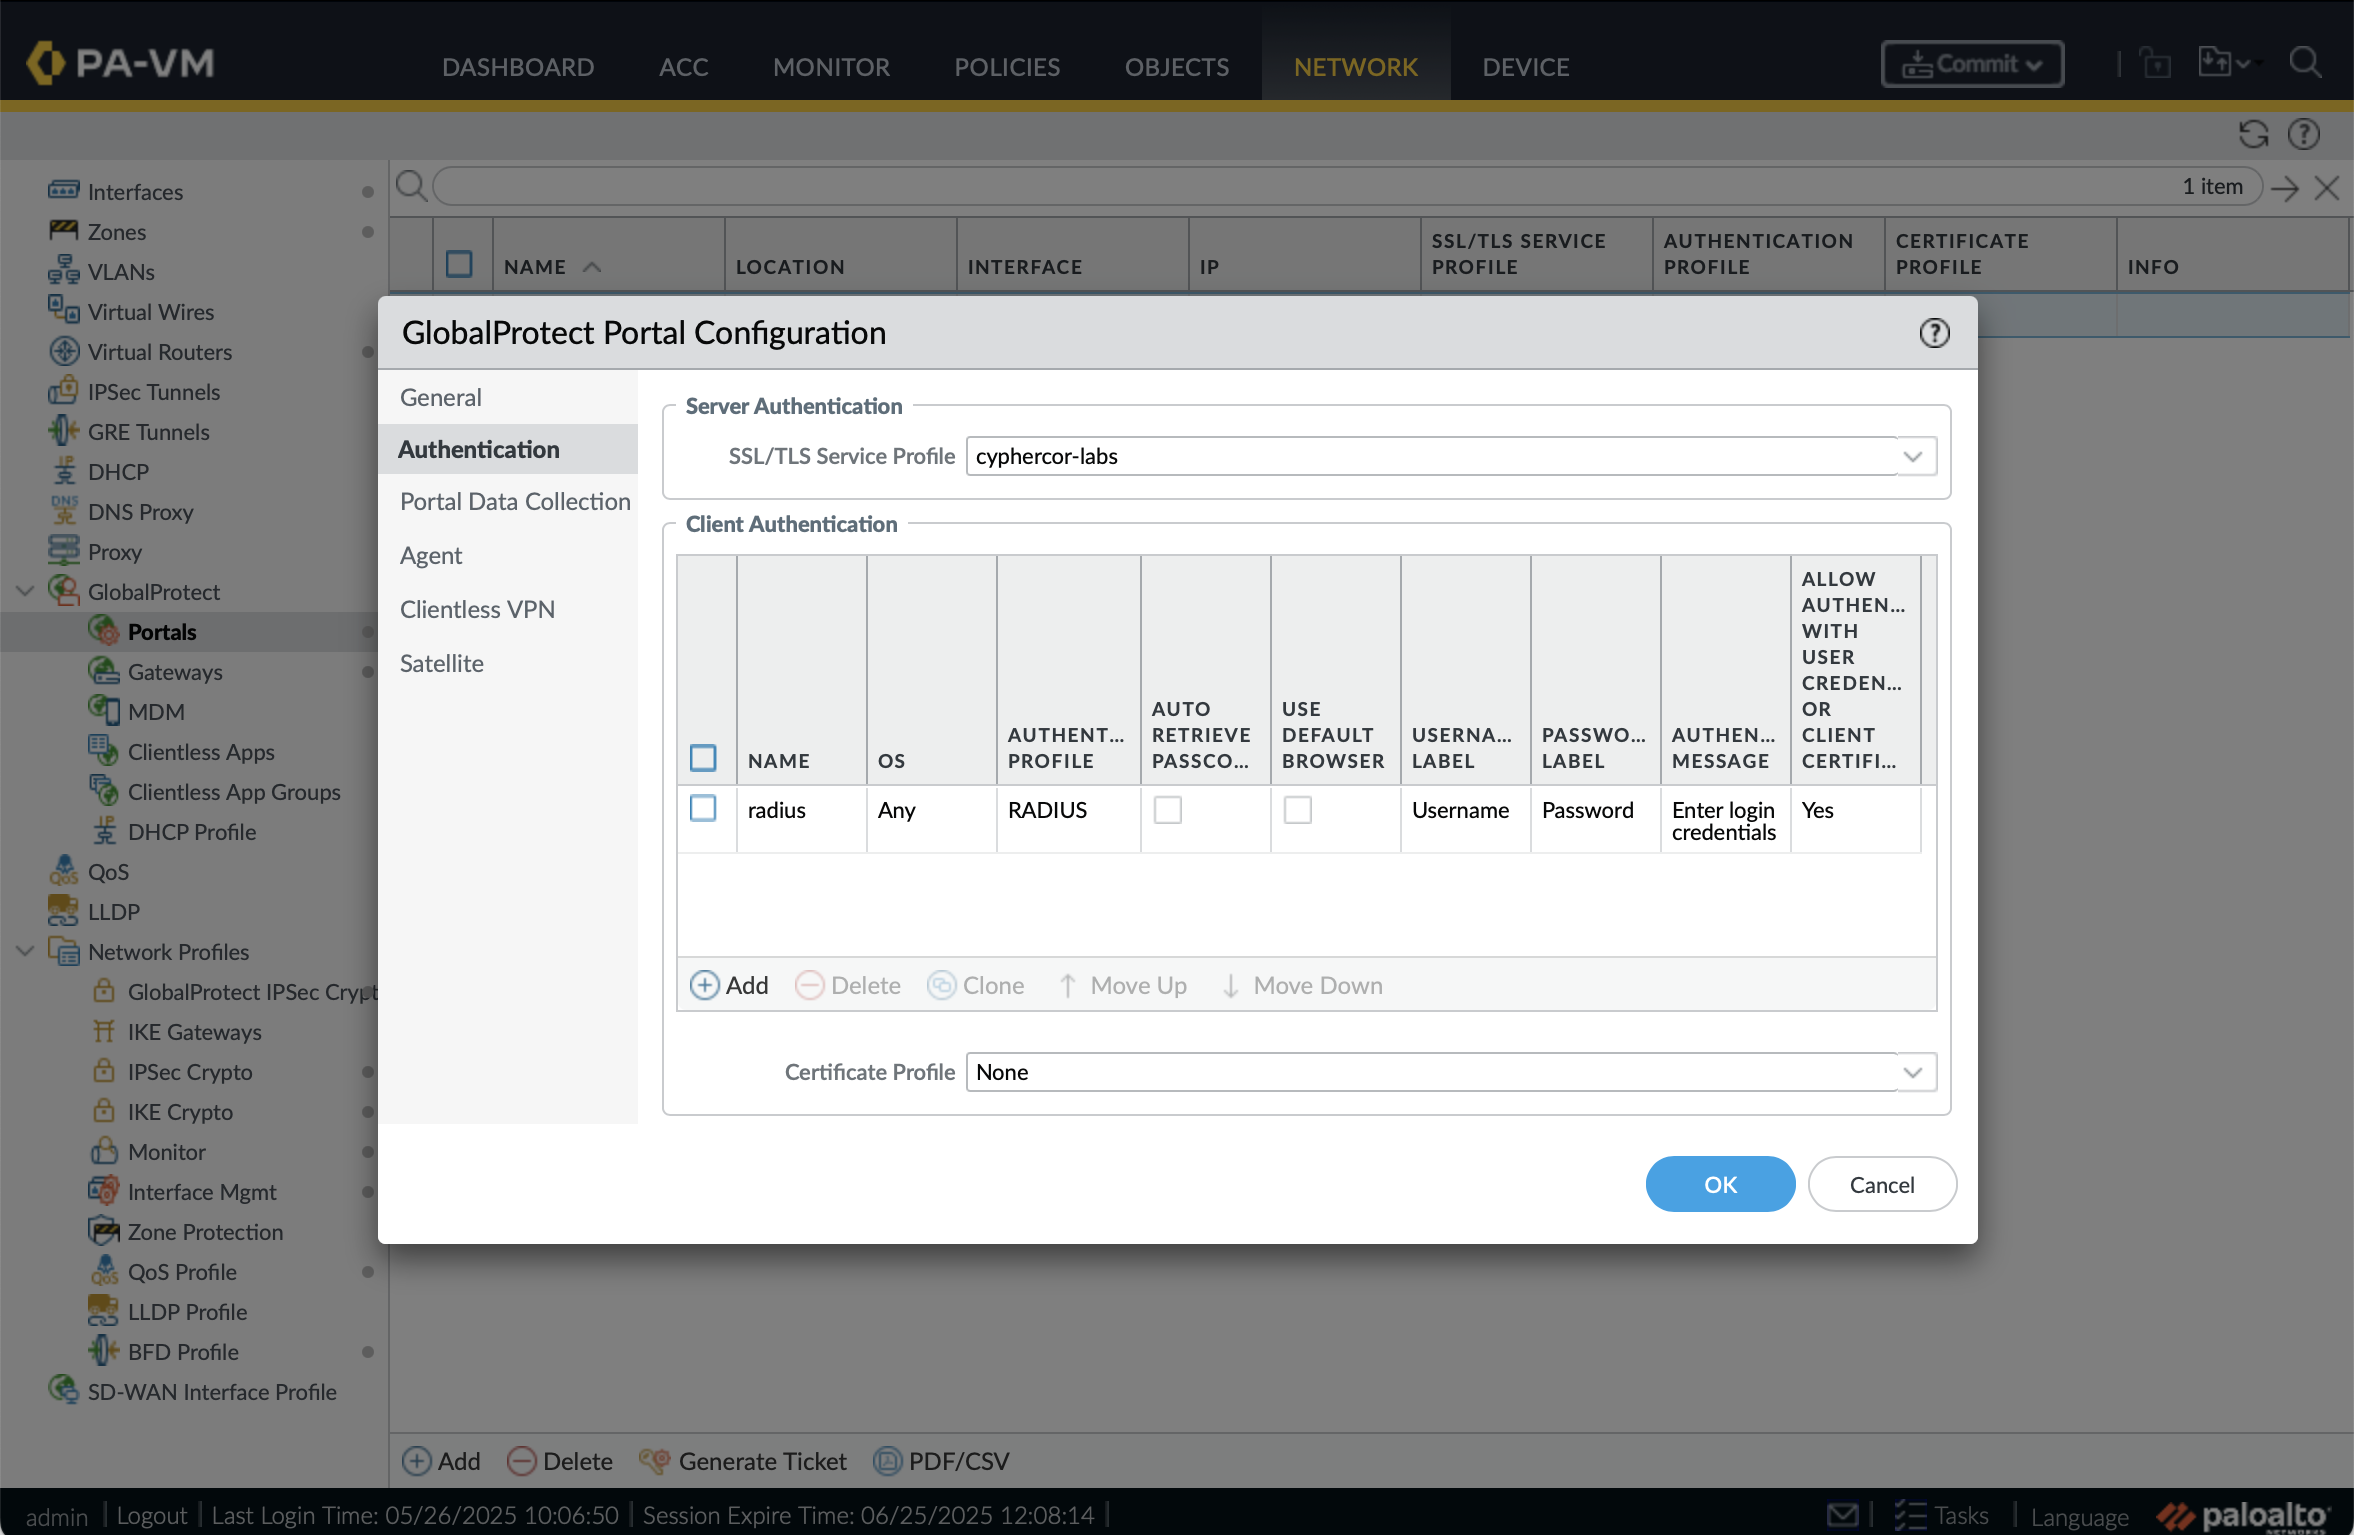The image size is (2354, 1535).
Task: Click the search magnifier icon in top bar
Action: click(x=2305, y=63)
